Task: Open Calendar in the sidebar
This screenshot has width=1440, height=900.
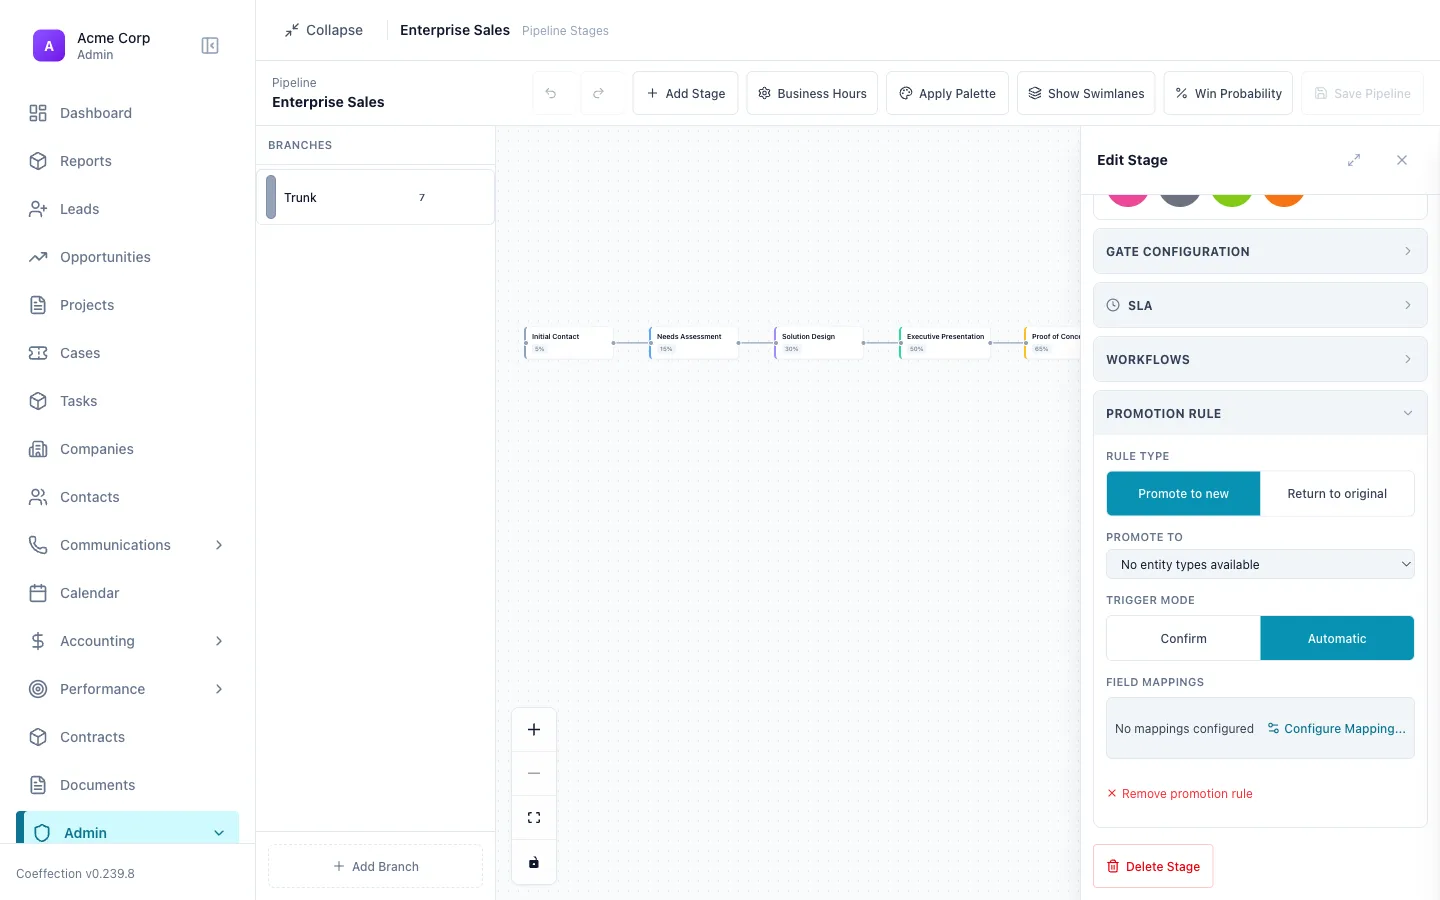Action: [128, 593]
